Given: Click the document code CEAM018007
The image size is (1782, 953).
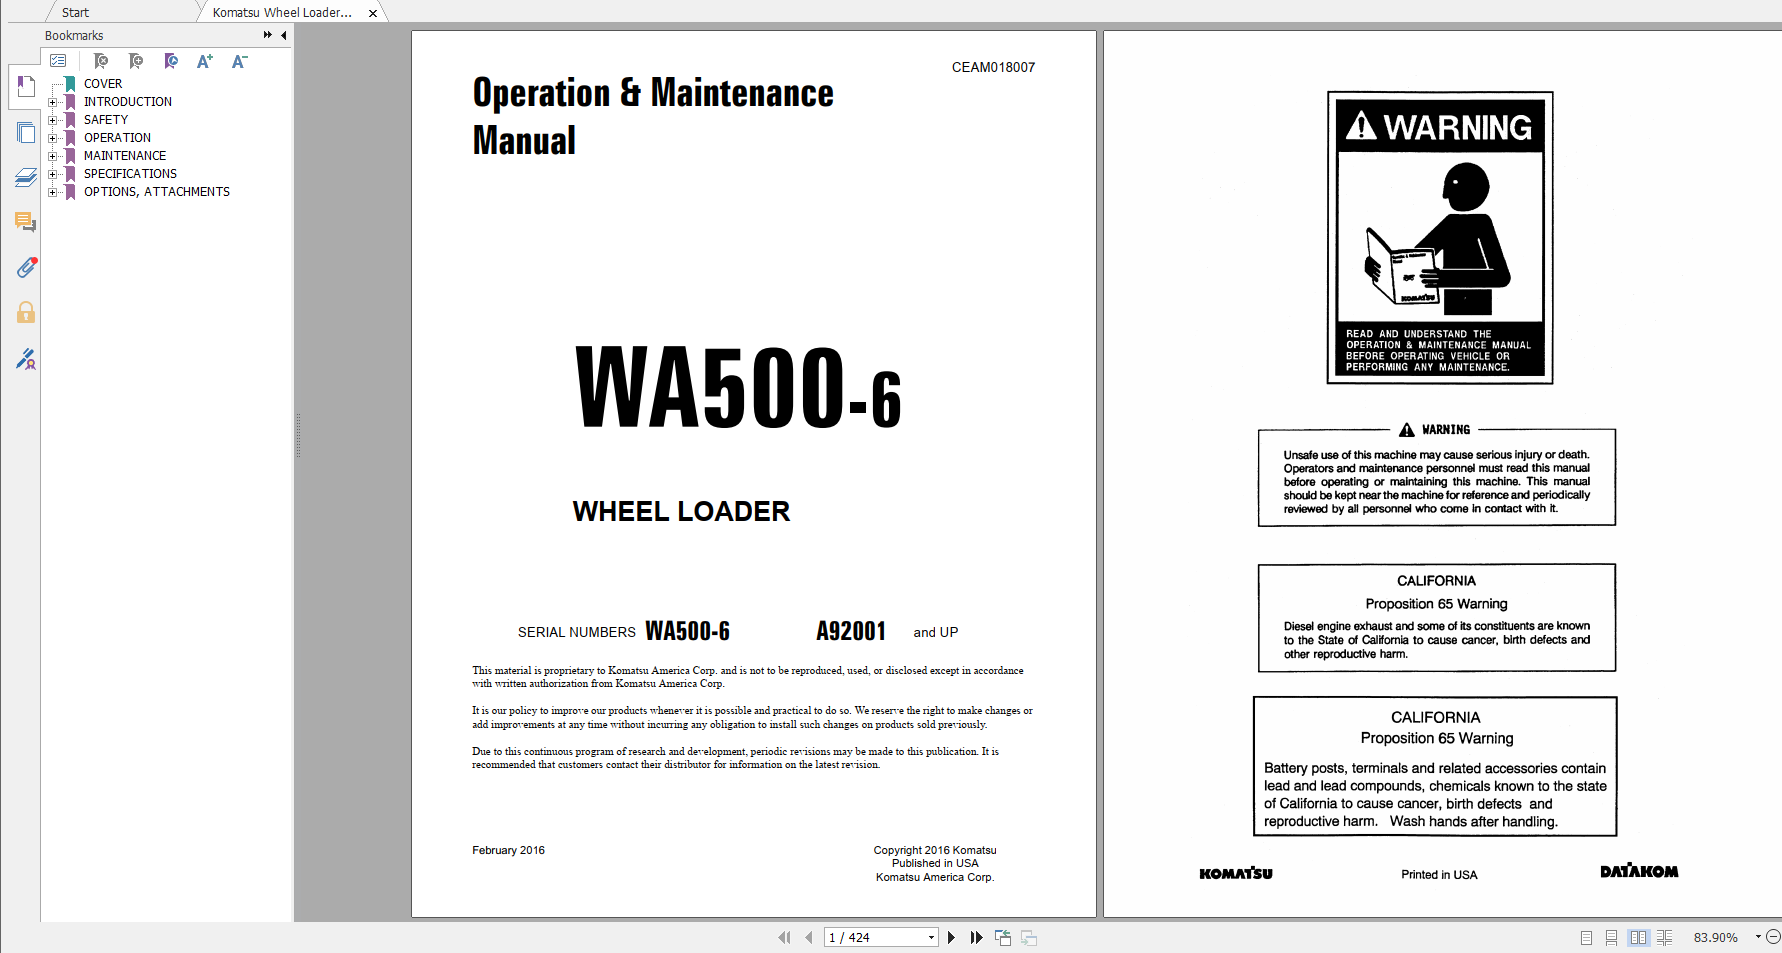Looking at the screenshot, I should (993, 67).
